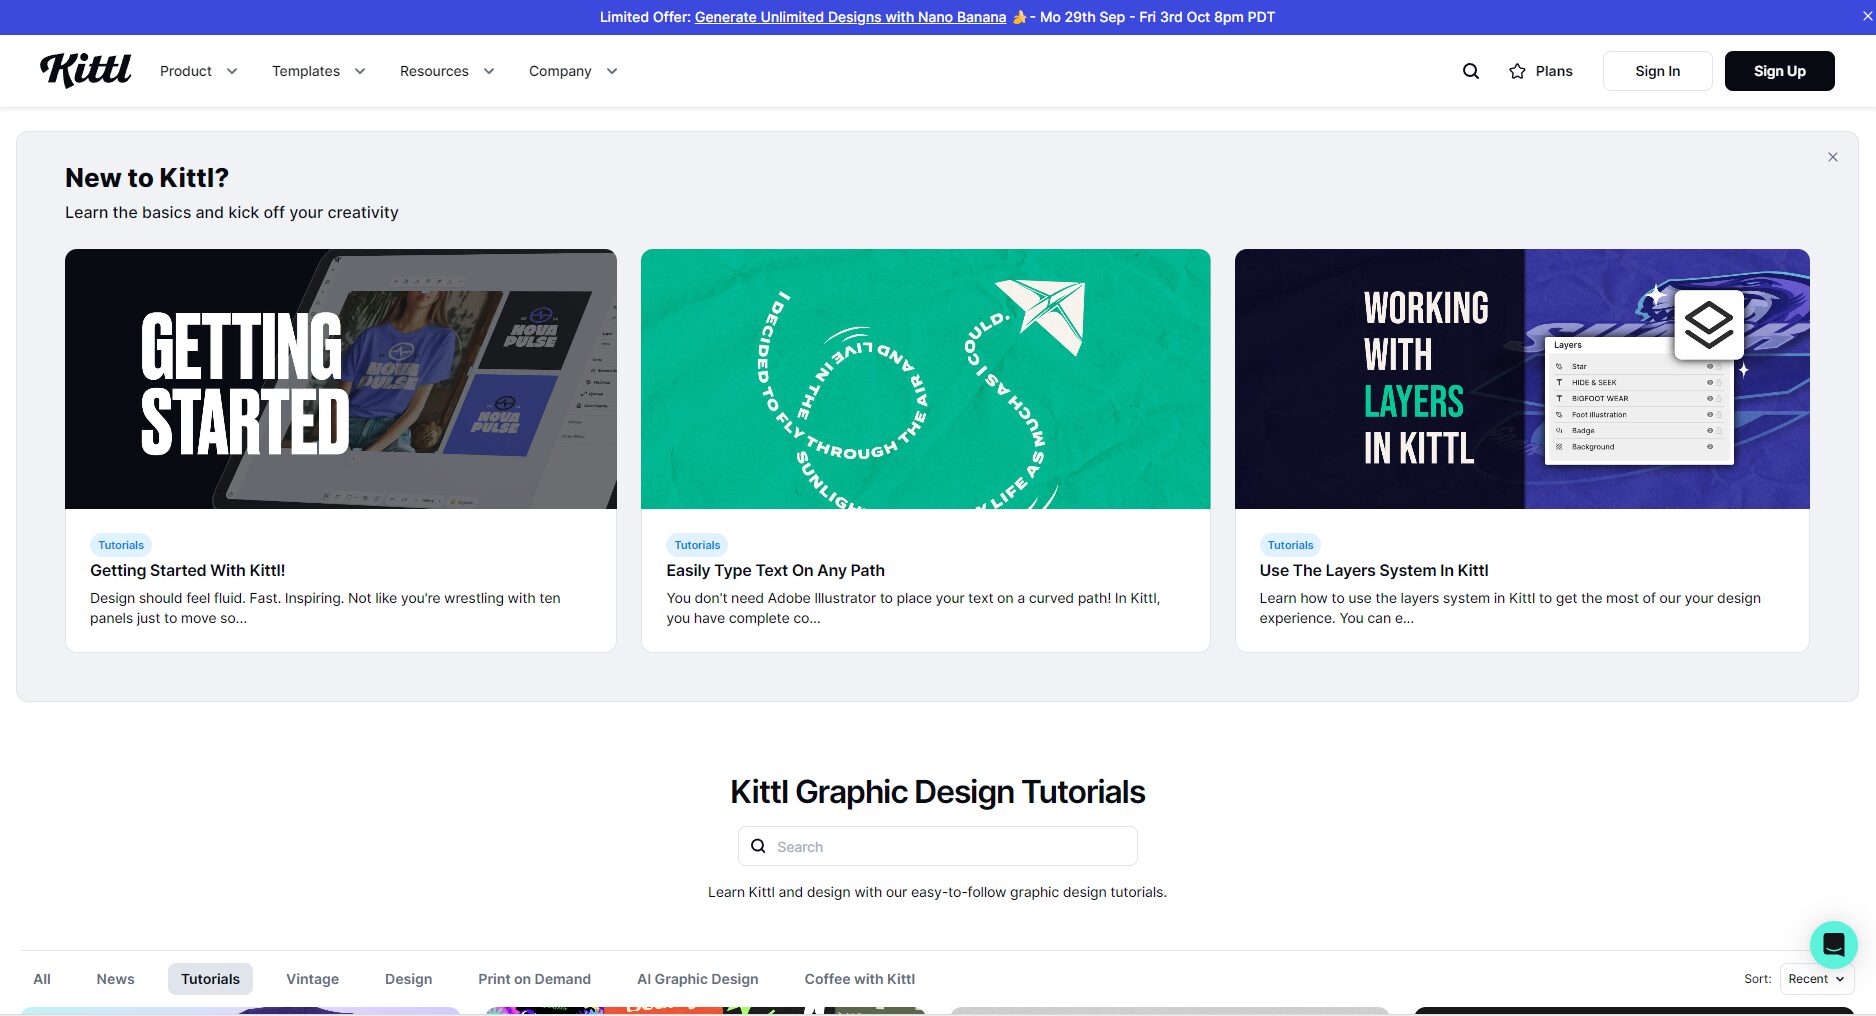This screenshot has width=1876, height=1016.
Task: Click the 'Learn Kittl and design with' description
Action: pos(937,892)
